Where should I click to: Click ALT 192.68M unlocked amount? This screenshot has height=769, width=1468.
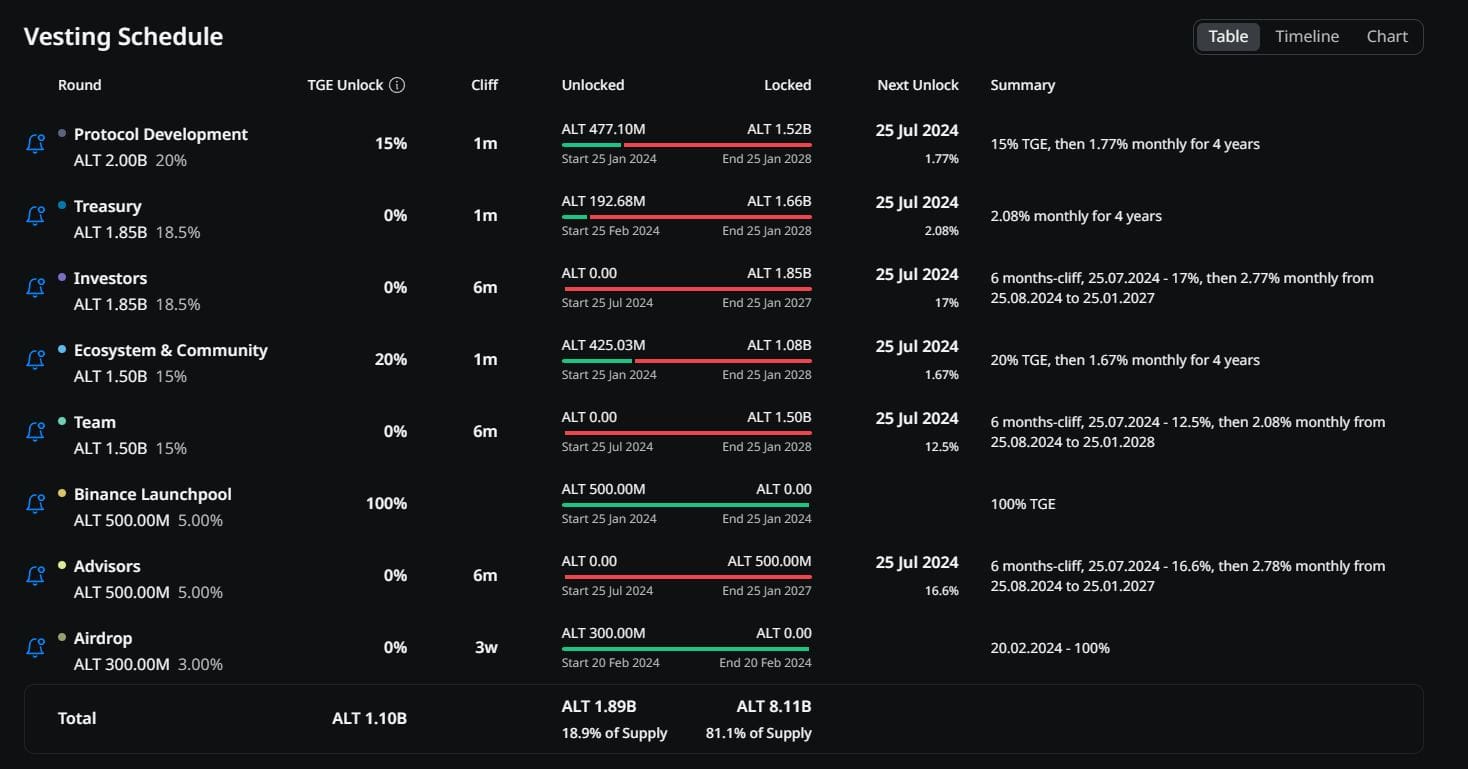click(604, 201)
